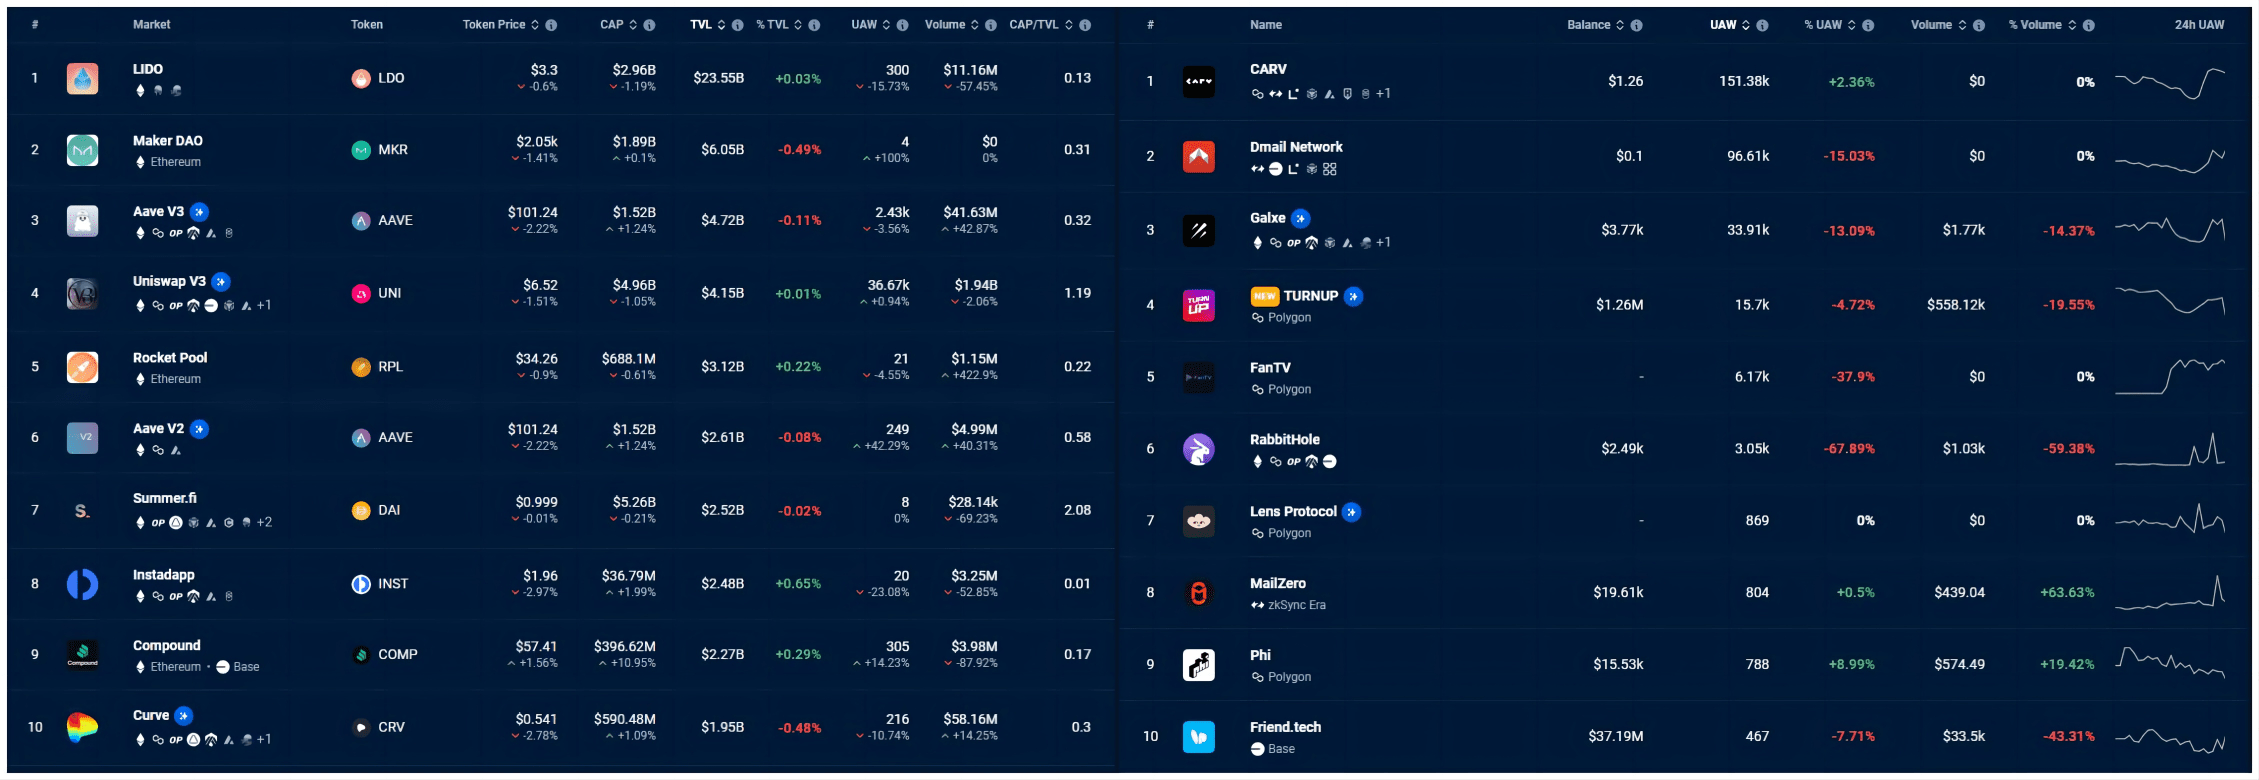Expand the +2 chains for Summer.fi

coord(264,523)
